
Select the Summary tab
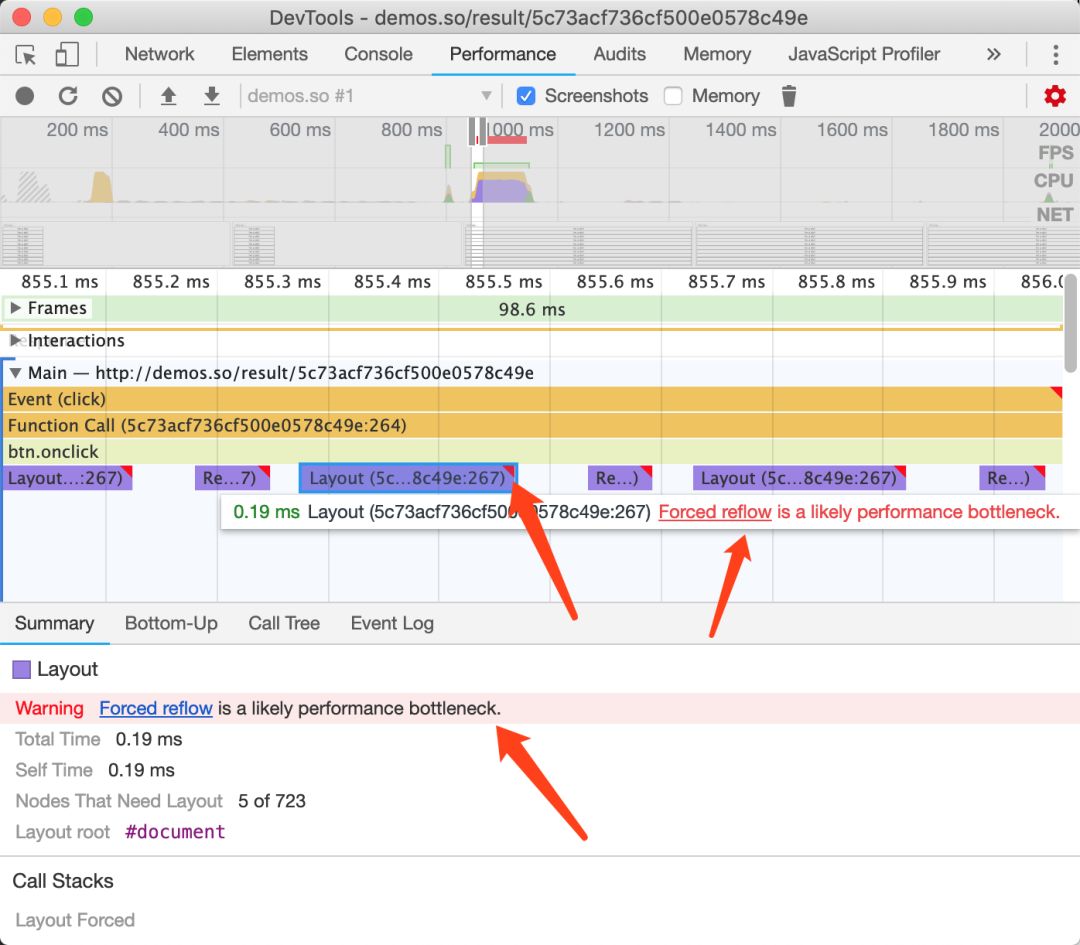point(54,623)
